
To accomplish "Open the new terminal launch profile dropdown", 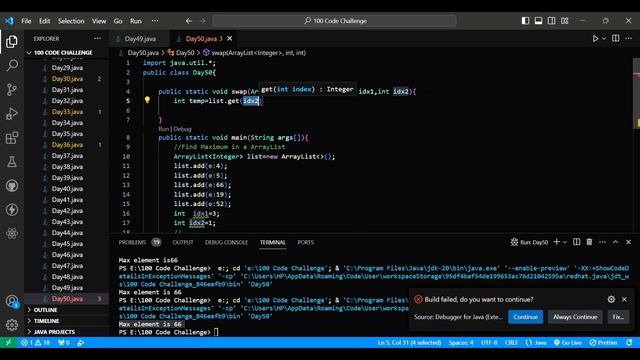I will pyautogui.click(x=565, y=242).
